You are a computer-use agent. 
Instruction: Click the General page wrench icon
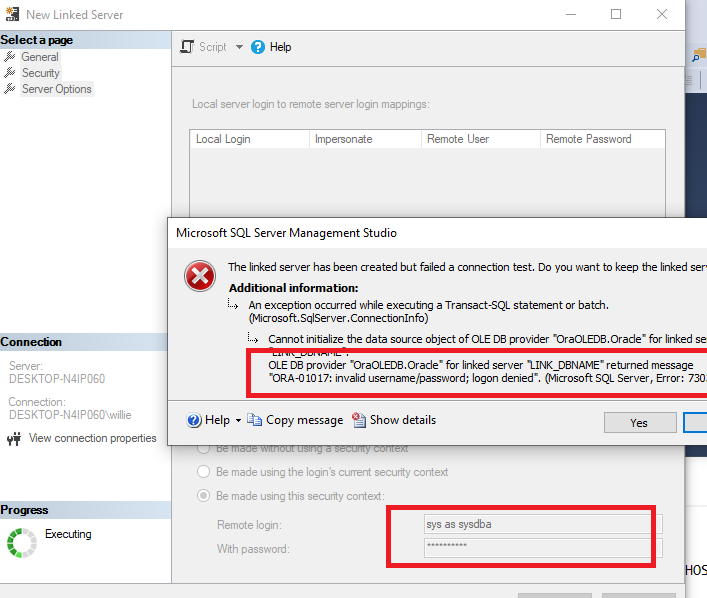coord(9,56)
